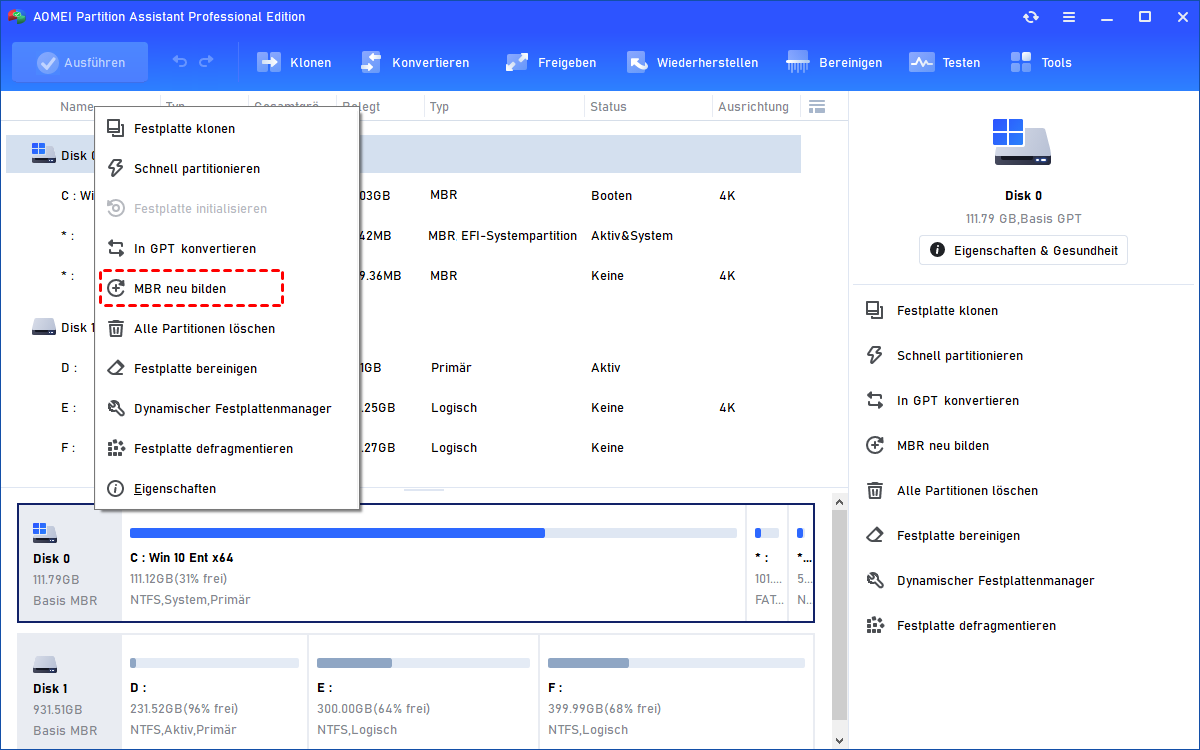The height and width of the screenshot is (750, 1200).
Task: Select Dynamischer Festplattenmanager in right panel
Action: point(995,580)
